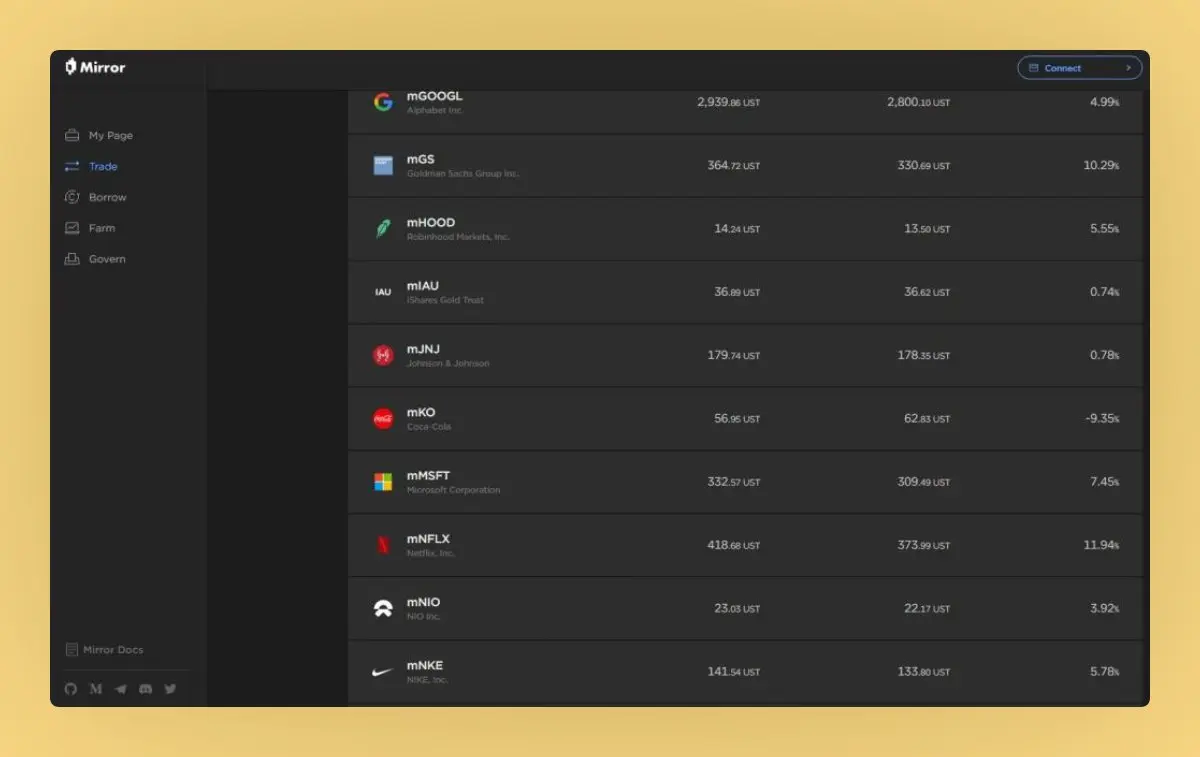Select the mMSFT asset name
1200x757 pixels.
click(x=428, y=476)
